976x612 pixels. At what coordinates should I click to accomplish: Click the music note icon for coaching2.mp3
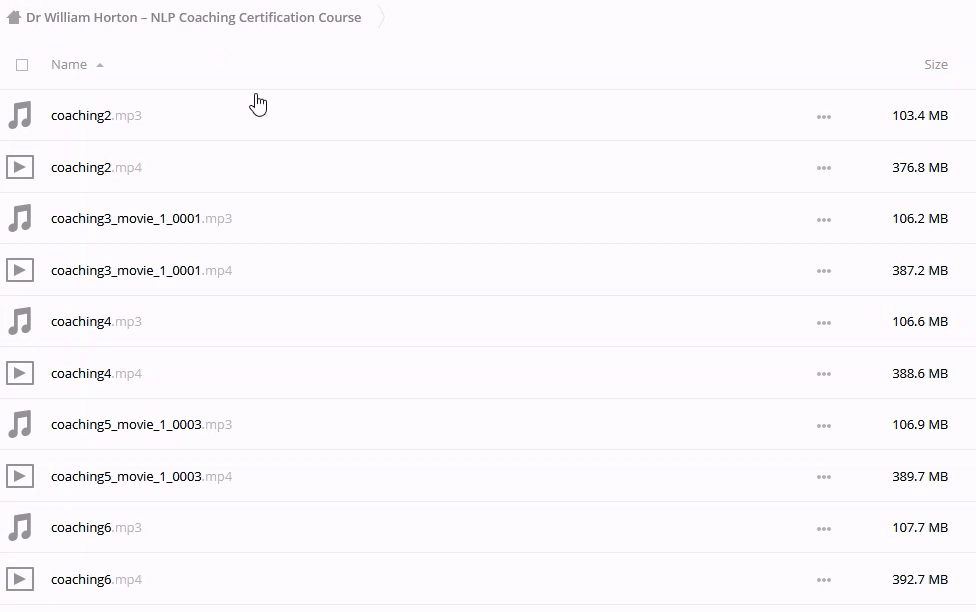click(20, 115)
